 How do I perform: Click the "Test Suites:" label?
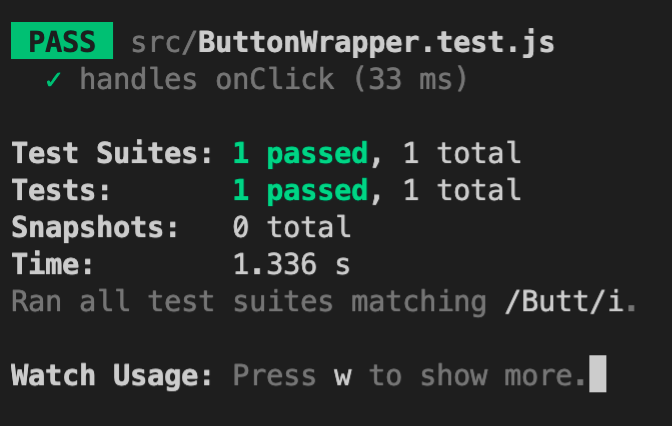click(112, 154)
